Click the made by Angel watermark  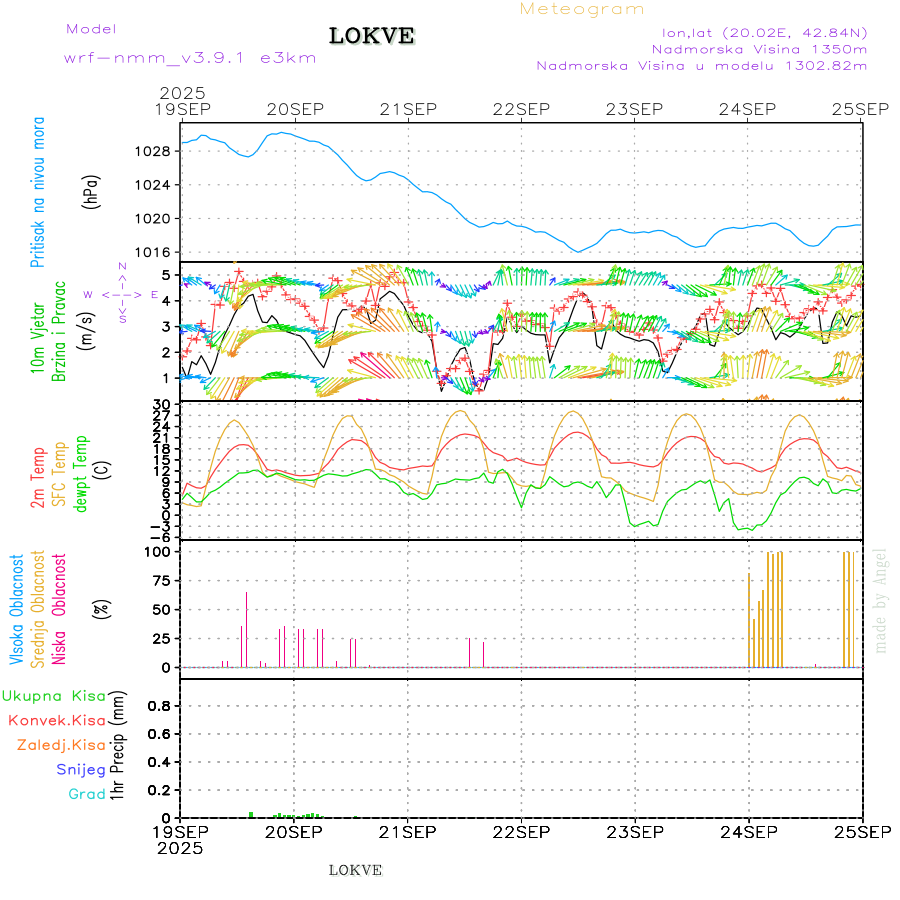pyautogui.click(x=881, y=600)
